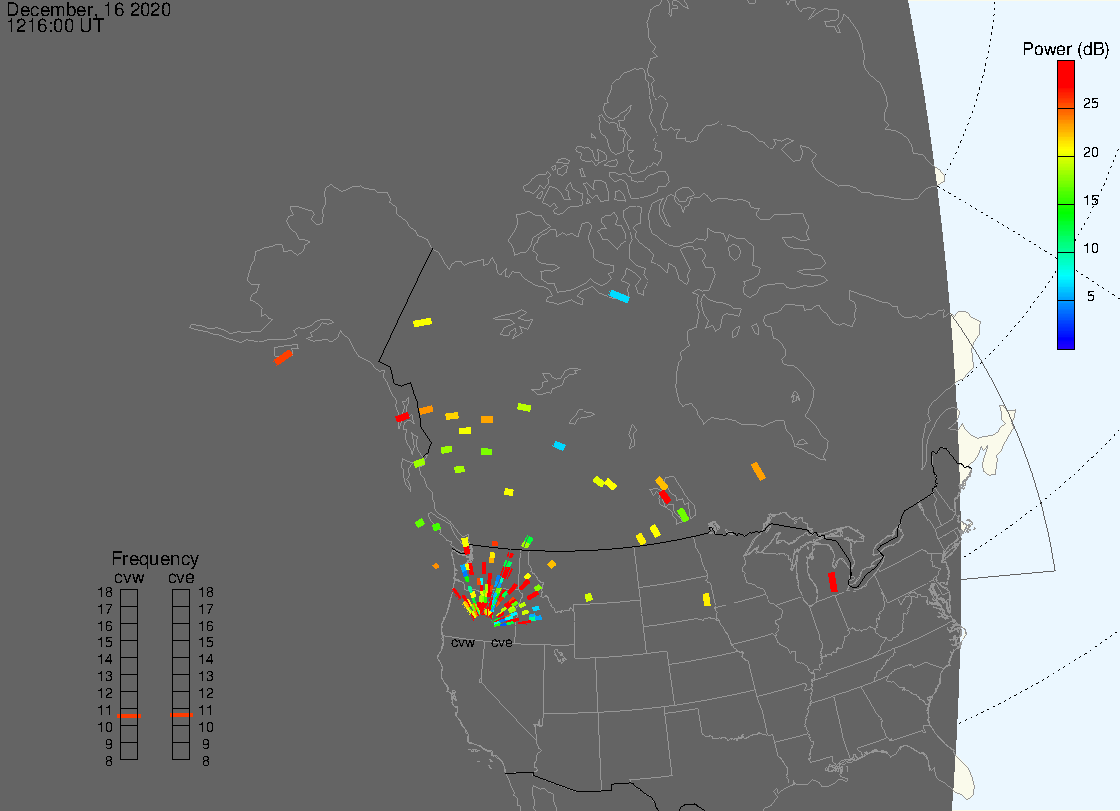Image resolution: width=1120 pixels, height=811 pixels.
Task: Click the cvw station label on the map
Action: [463, 643]
